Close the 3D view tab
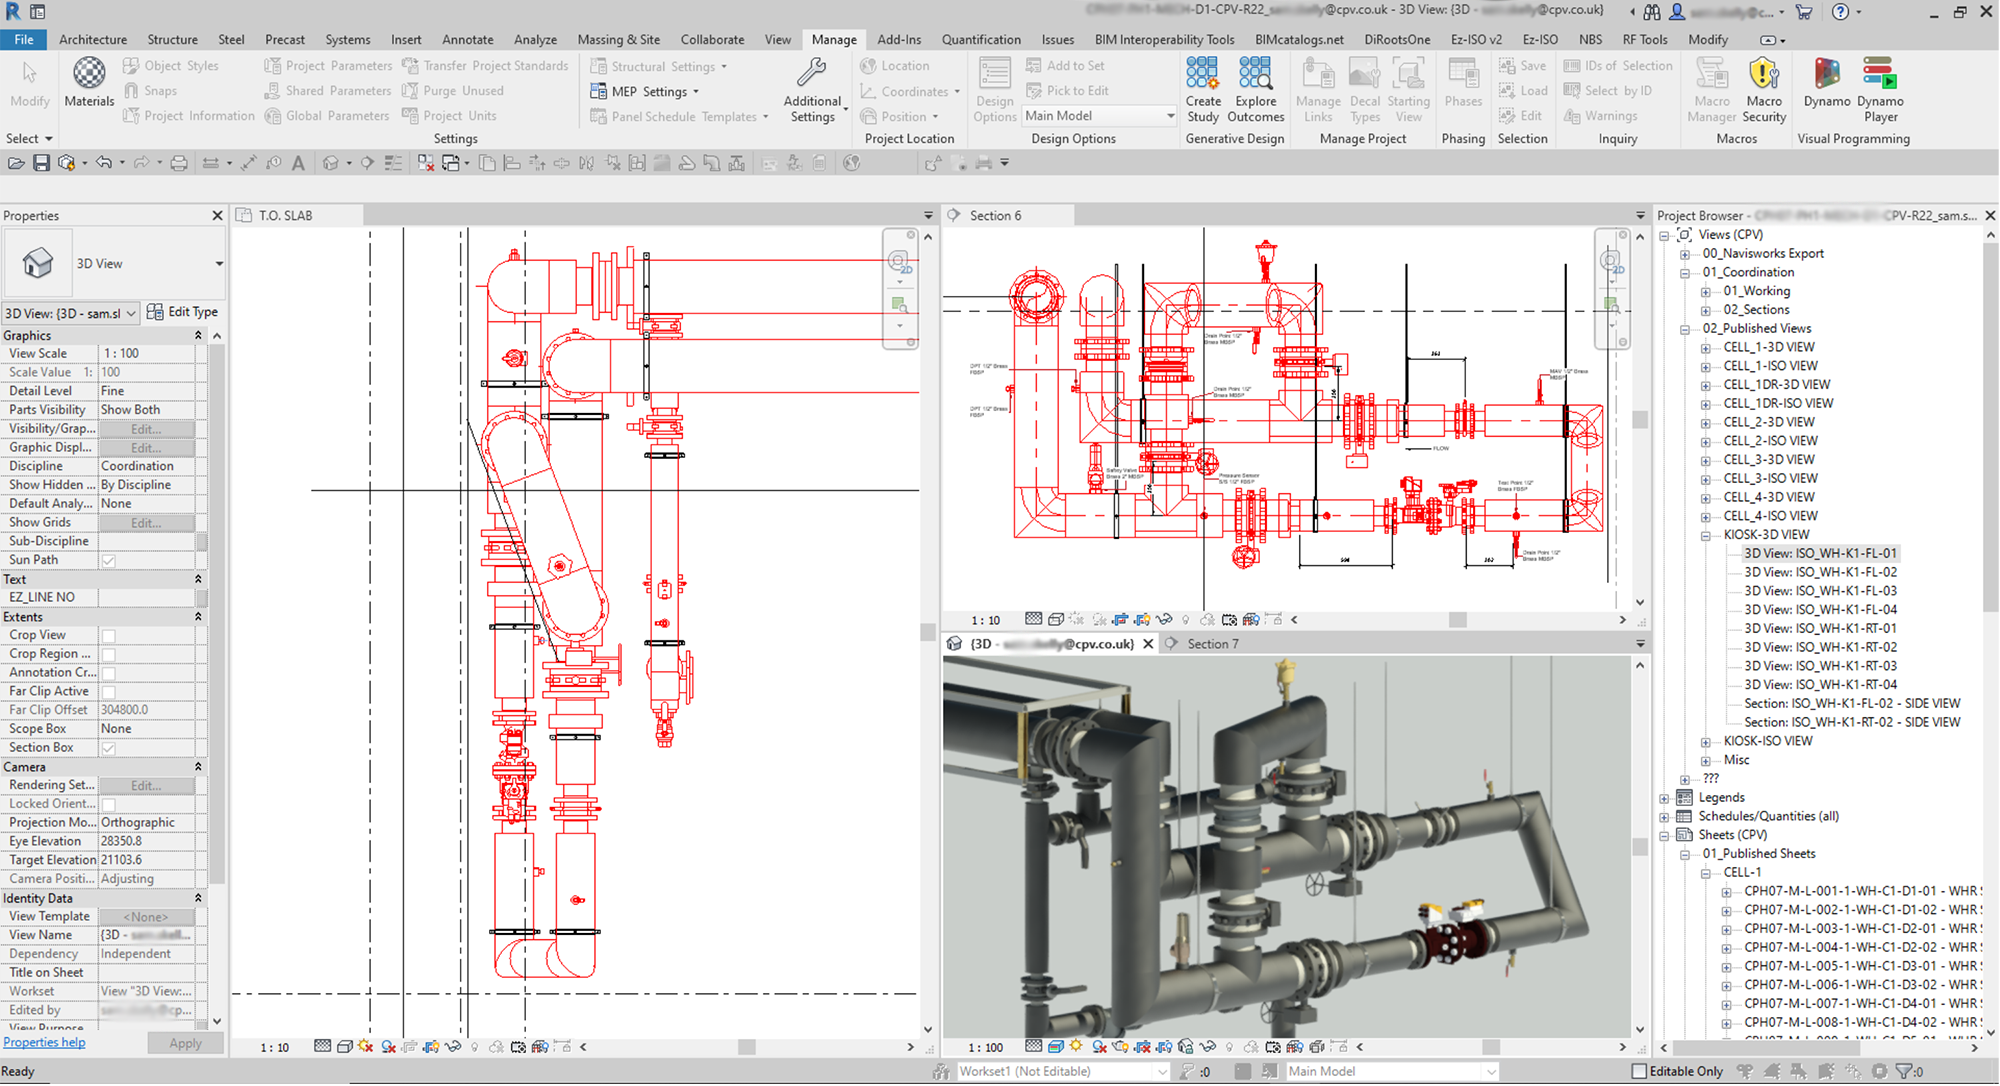2000x1086 pixels. pyautogui.click(x=1148, y=644)
